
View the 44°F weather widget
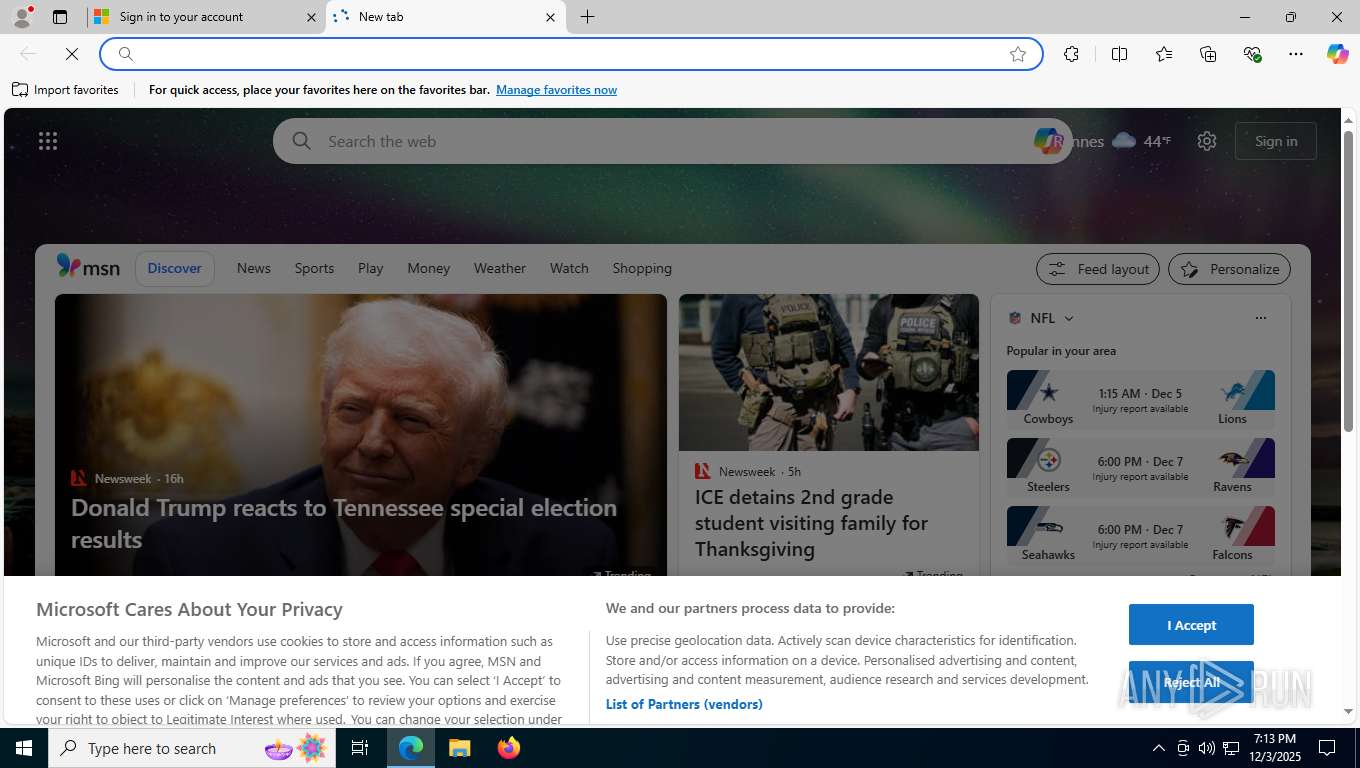1141,141
